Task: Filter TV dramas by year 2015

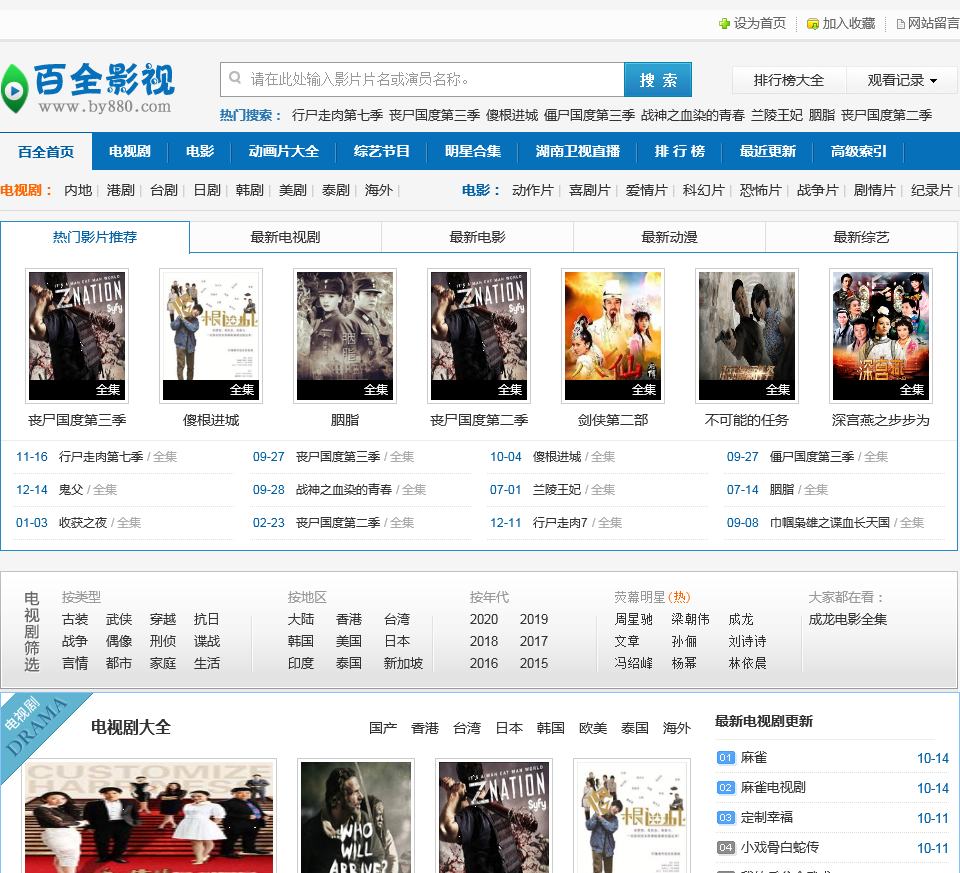Action: point(534,664)
